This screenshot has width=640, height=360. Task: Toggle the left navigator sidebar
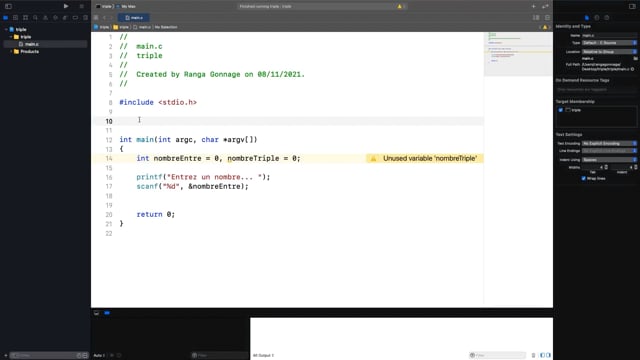[8, 6]
